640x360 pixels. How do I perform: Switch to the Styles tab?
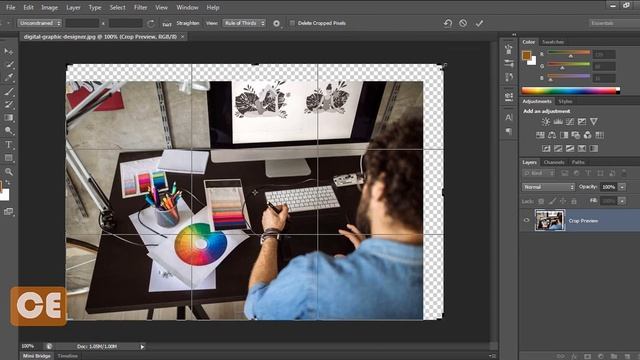point(565,101)
